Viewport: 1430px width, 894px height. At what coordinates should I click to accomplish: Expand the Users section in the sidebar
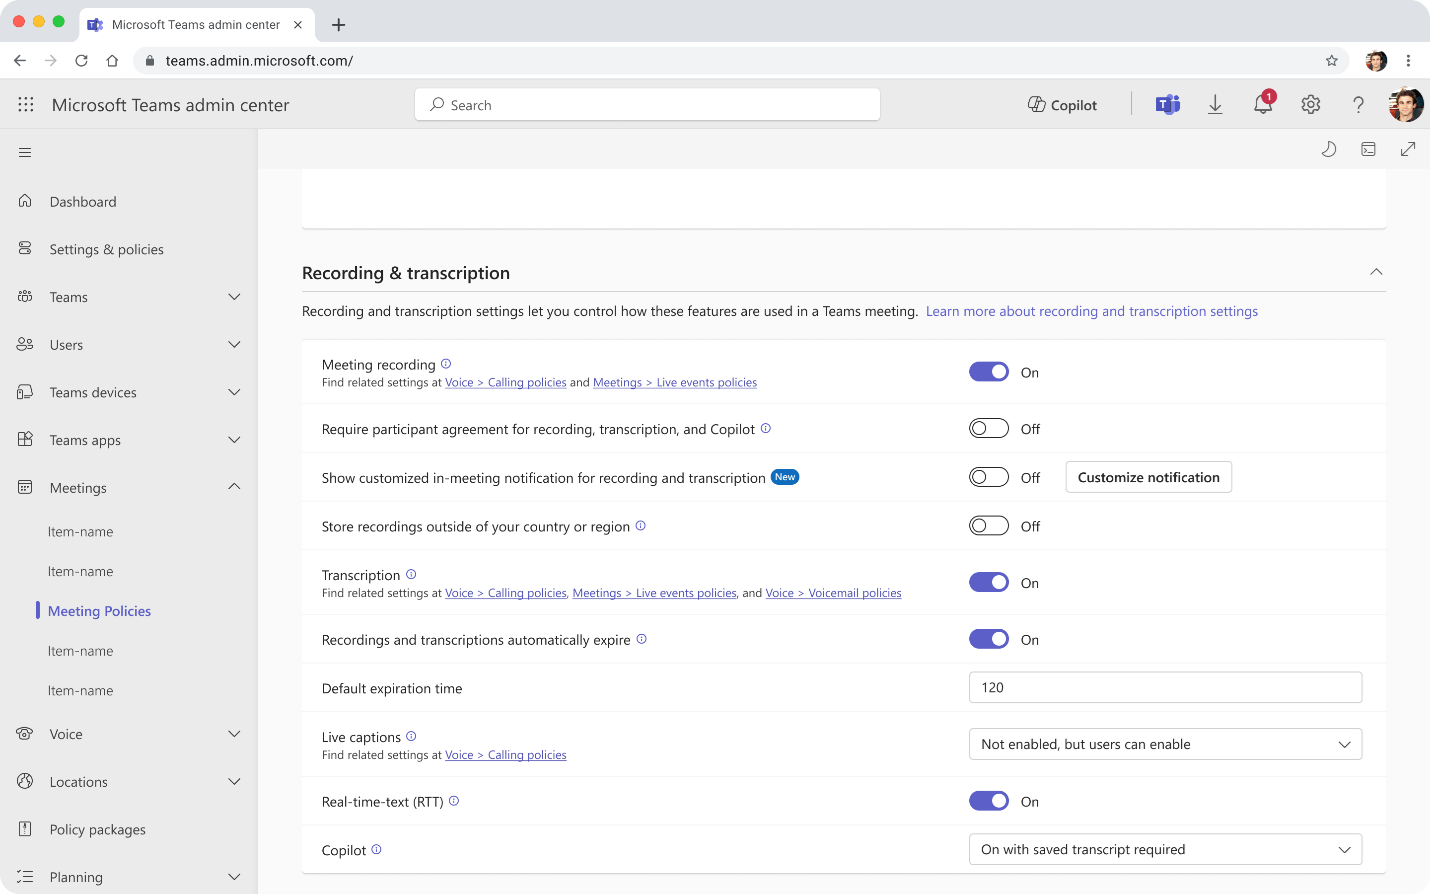point(234,345)
